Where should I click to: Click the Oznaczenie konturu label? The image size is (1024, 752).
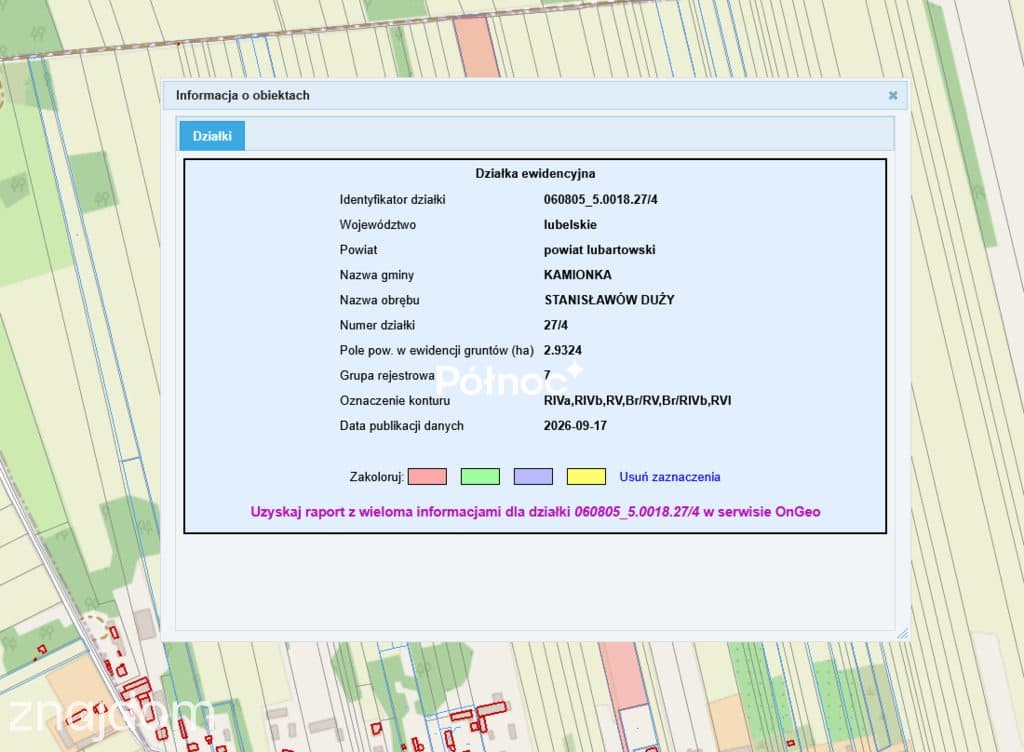394,400
